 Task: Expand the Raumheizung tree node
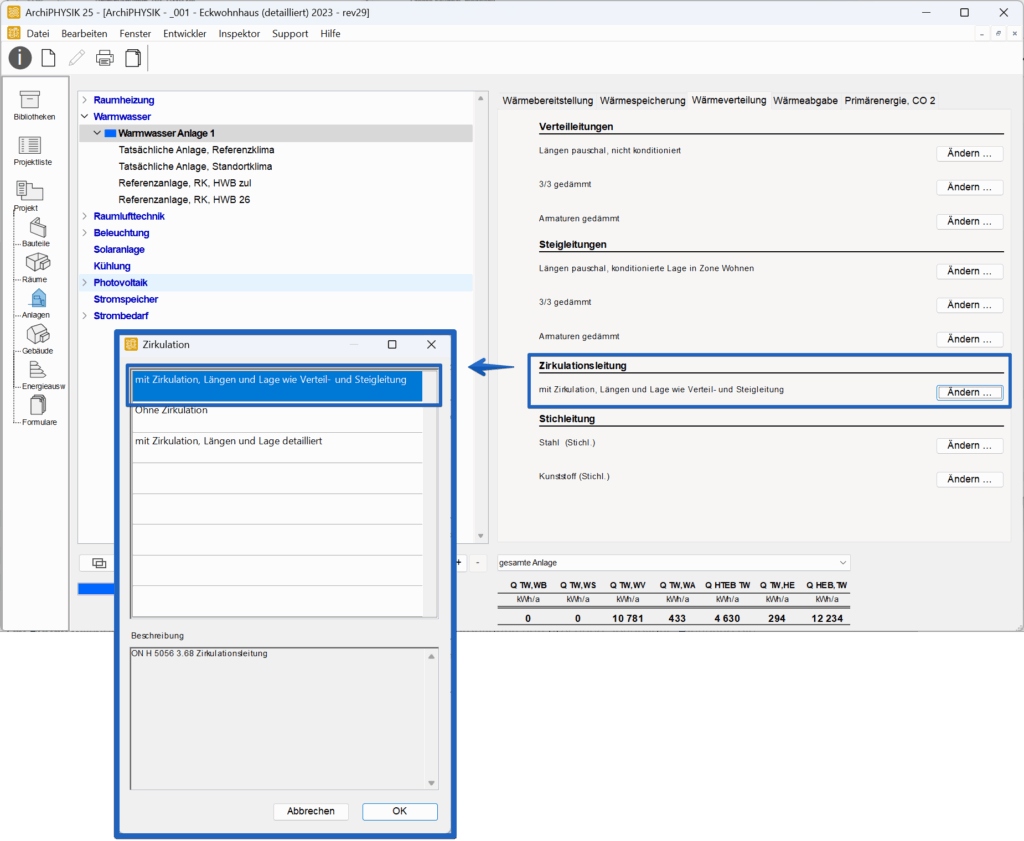click(84, 100)
